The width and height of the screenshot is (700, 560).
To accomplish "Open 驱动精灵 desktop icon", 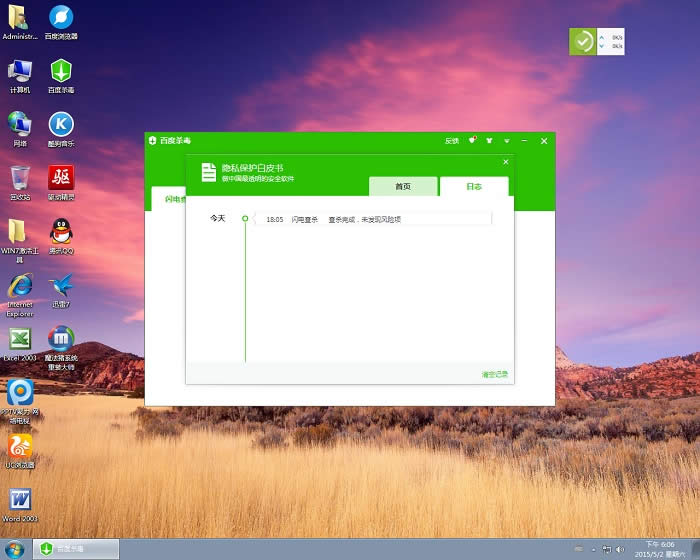I will (x=62, y=180).
